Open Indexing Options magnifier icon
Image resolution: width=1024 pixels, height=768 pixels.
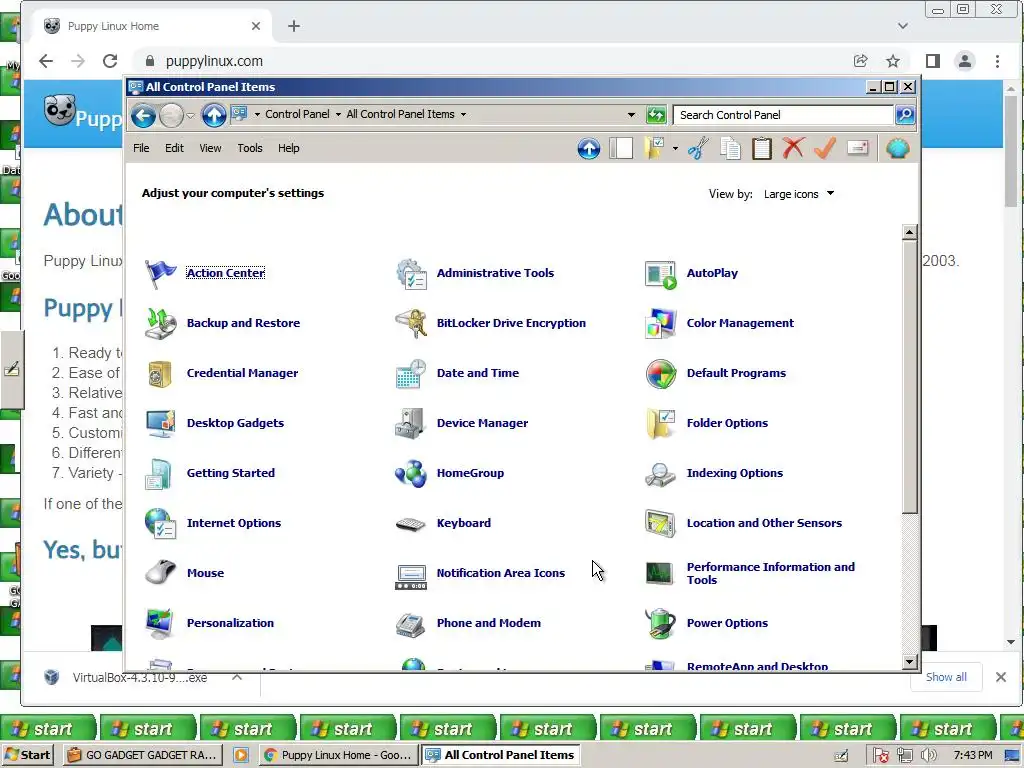point(660,474)
